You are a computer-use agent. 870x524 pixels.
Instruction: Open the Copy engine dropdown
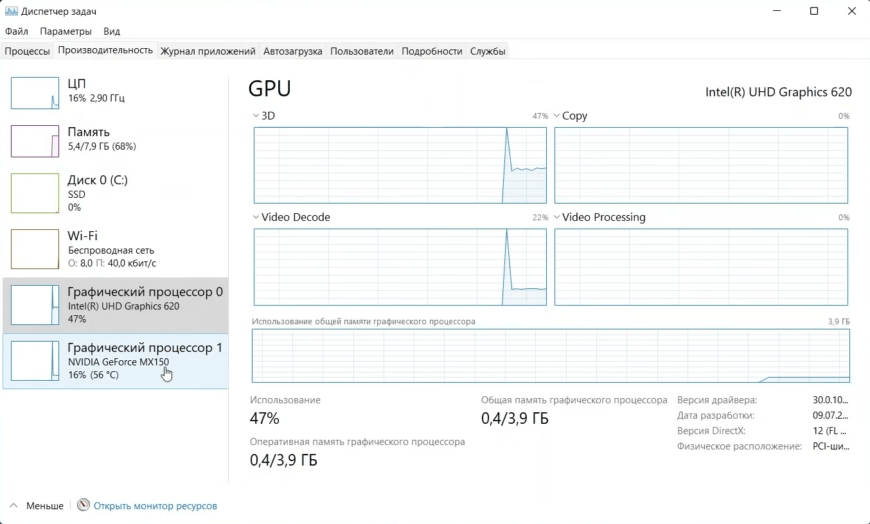557,116
